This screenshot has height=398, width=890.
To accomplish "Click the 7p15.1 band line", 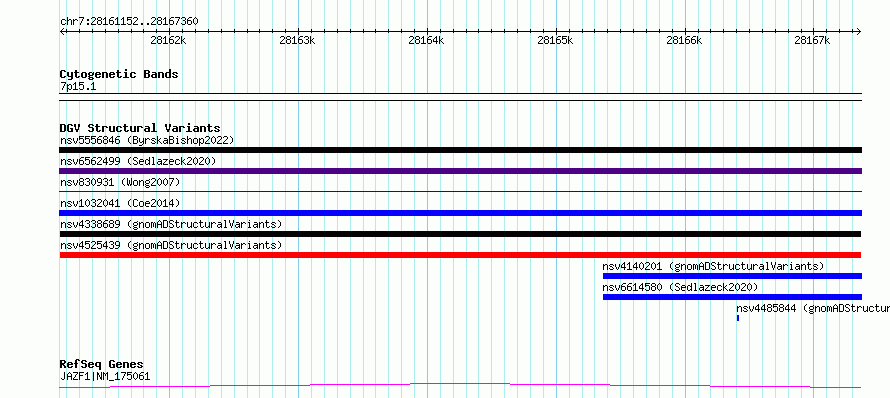I will pyautogui.click(x=460, y=97).
